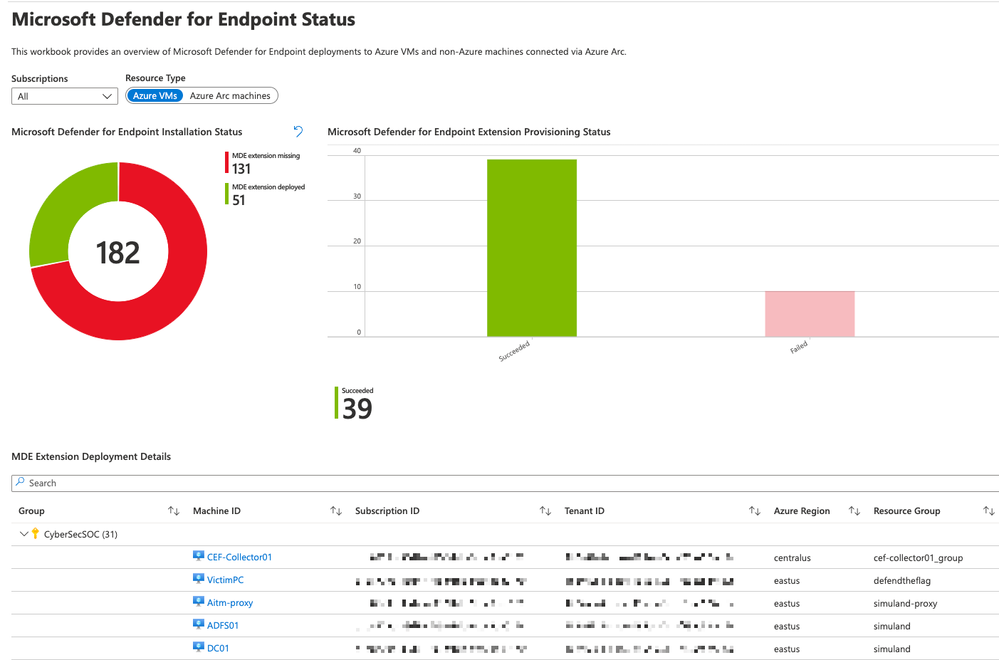
Task: Sort by Group column arrows
Action: (x=173, y=511)
